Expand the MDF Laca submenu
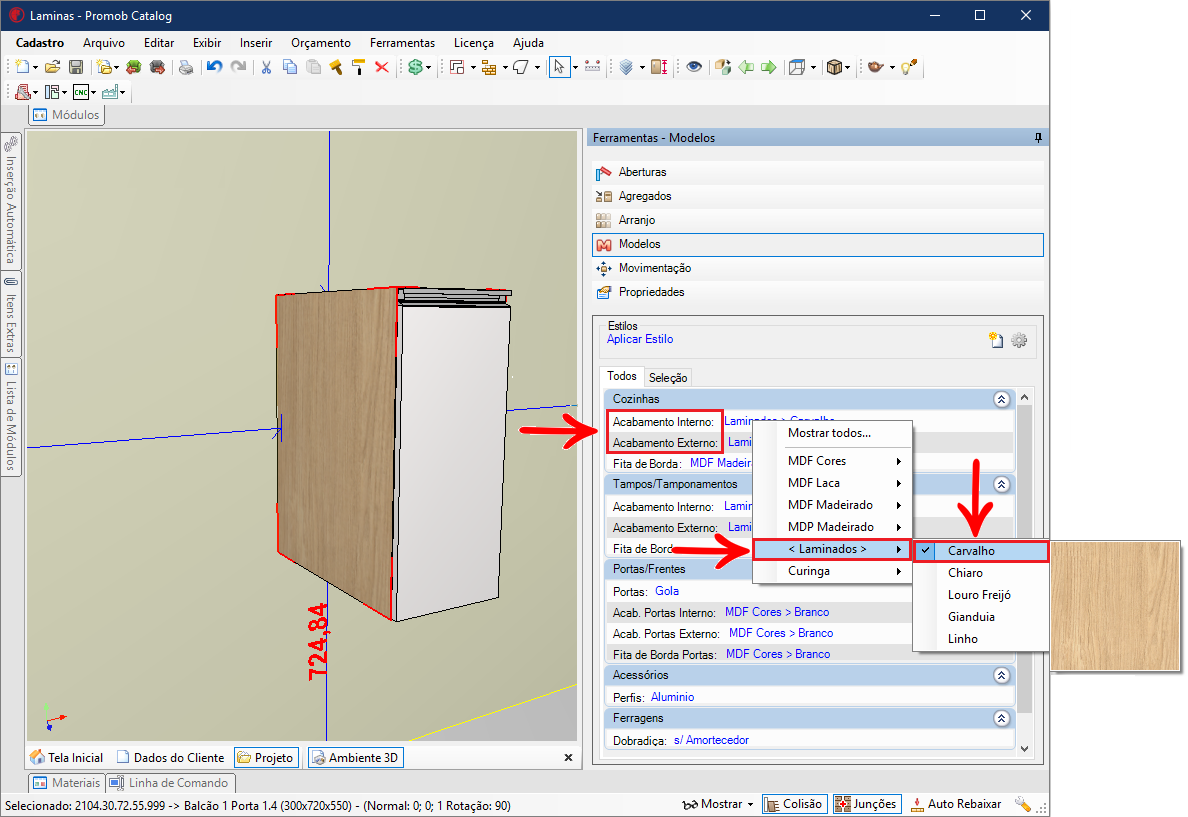The height and width of the screenshot is (817, 1188). [833, 483]
